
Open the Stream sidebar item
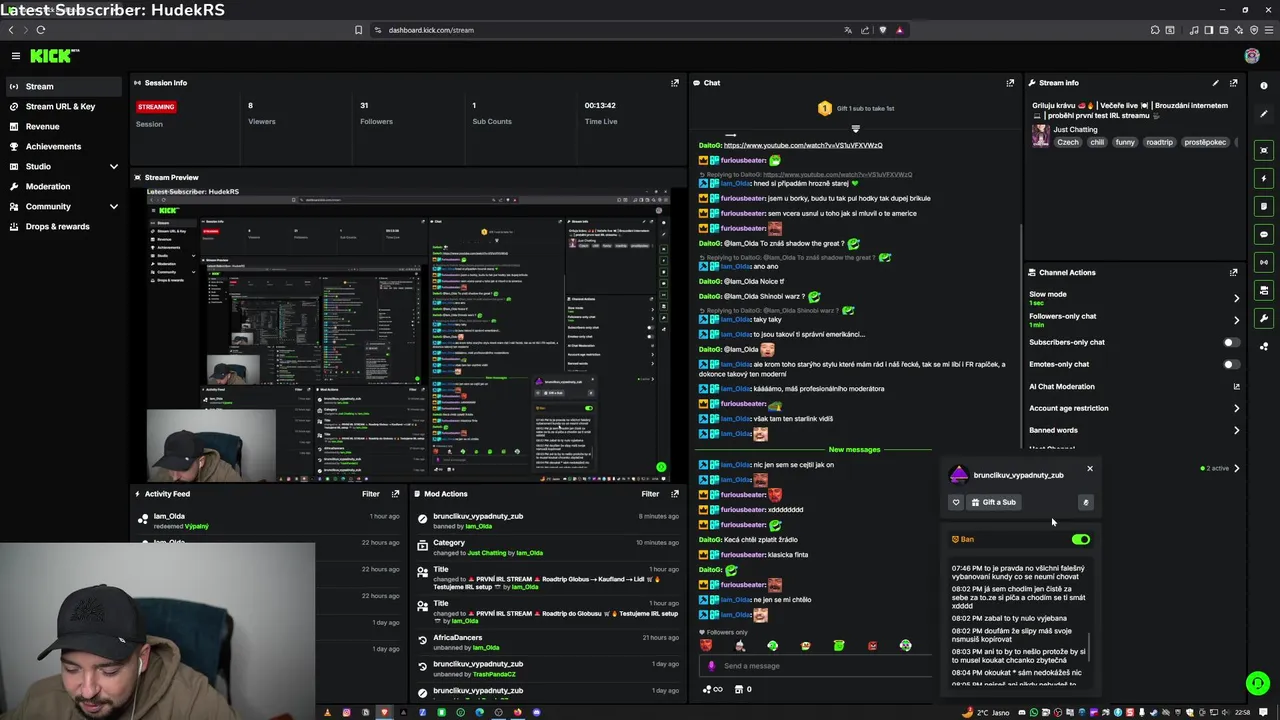click(x=63, y=86)
